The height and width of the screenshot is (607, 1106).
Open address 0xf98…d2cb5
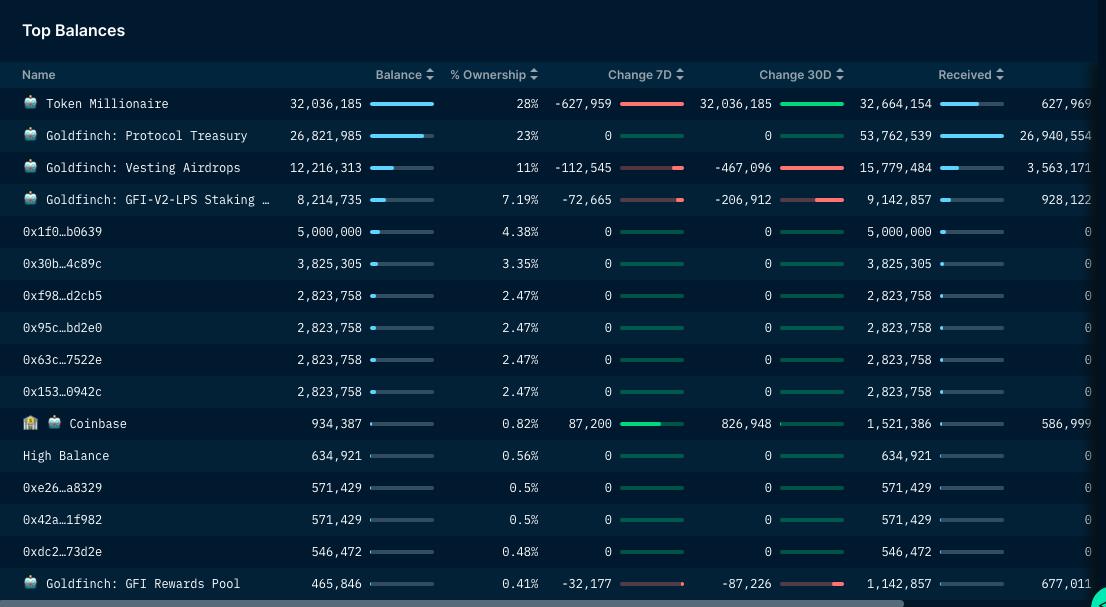coord(62,295)
